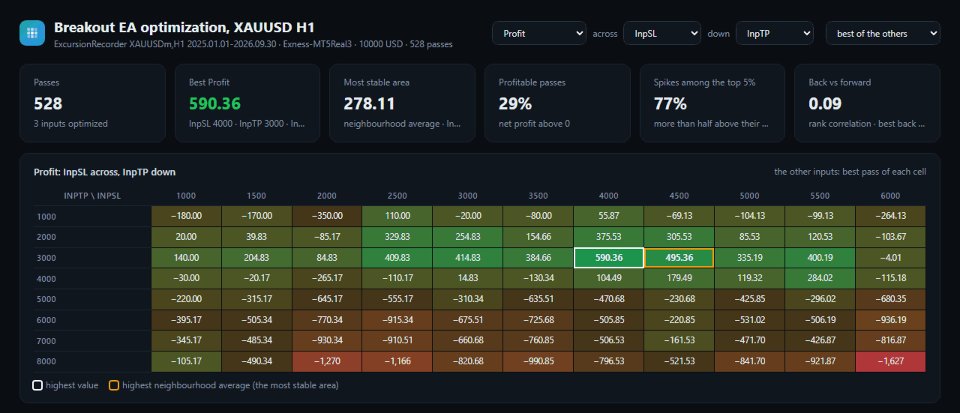This screenshot has height=413, width=960.
Task: Click the −1,270 heatmap cell
Action: pyautogui.click(x=327, y=362)
